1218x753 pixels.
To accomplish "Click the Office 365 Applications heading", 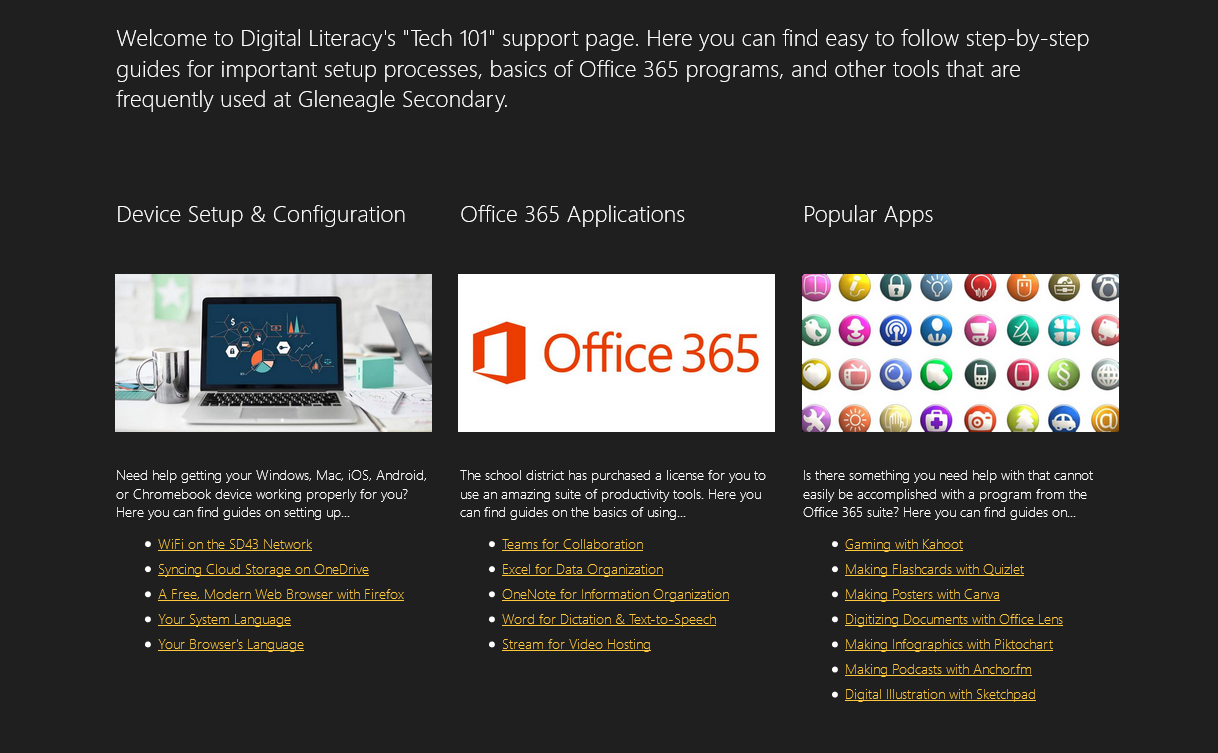I will pyautogui.click(x=572, y=215).
